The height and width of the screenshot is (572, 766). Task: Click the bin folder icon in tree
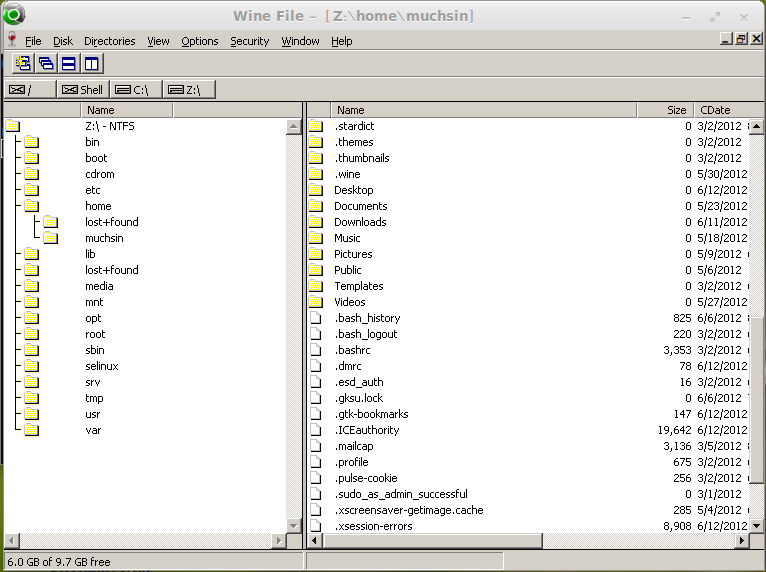click(x=32, y=142)
